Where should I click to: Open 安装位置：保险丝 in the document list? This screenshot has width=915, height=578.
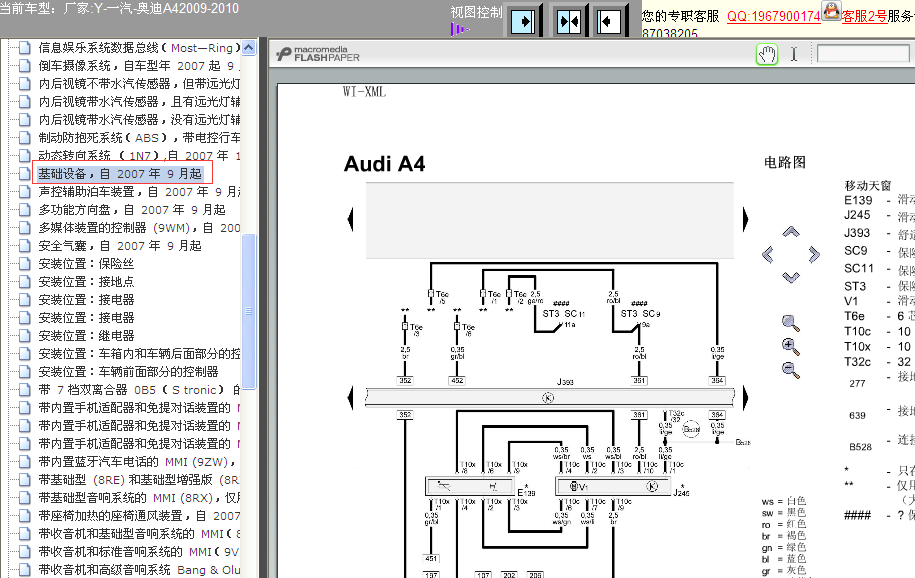(x=86, y=264)
